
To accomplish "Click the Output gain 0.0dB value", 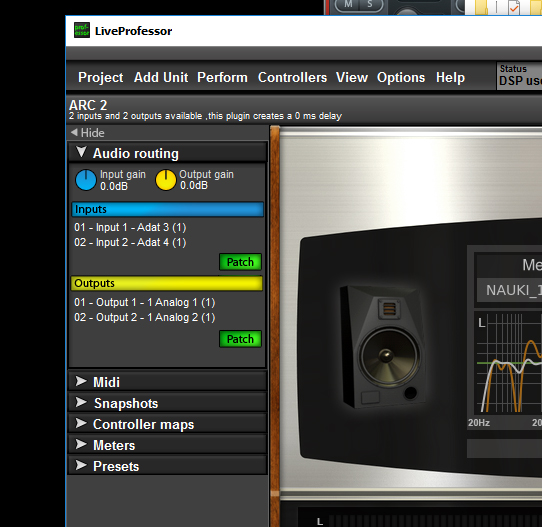I will click(194, 186).
